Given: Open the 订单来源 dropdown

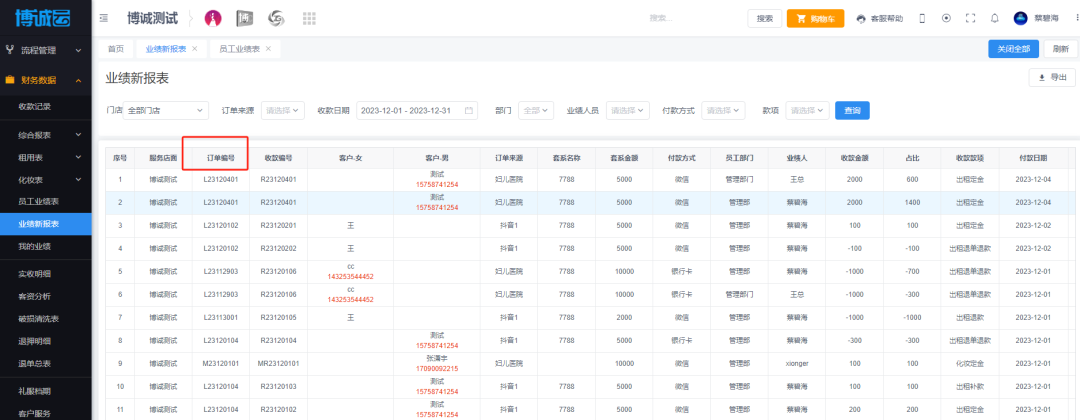Looking at the screenshot, I should [x=282, y=110].
